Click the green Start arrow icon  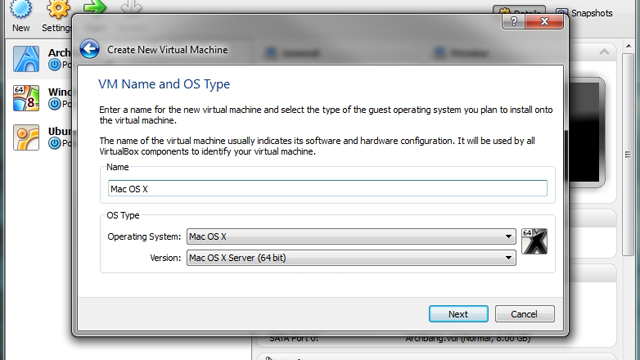pyautogui.click(x=94, y=7)
